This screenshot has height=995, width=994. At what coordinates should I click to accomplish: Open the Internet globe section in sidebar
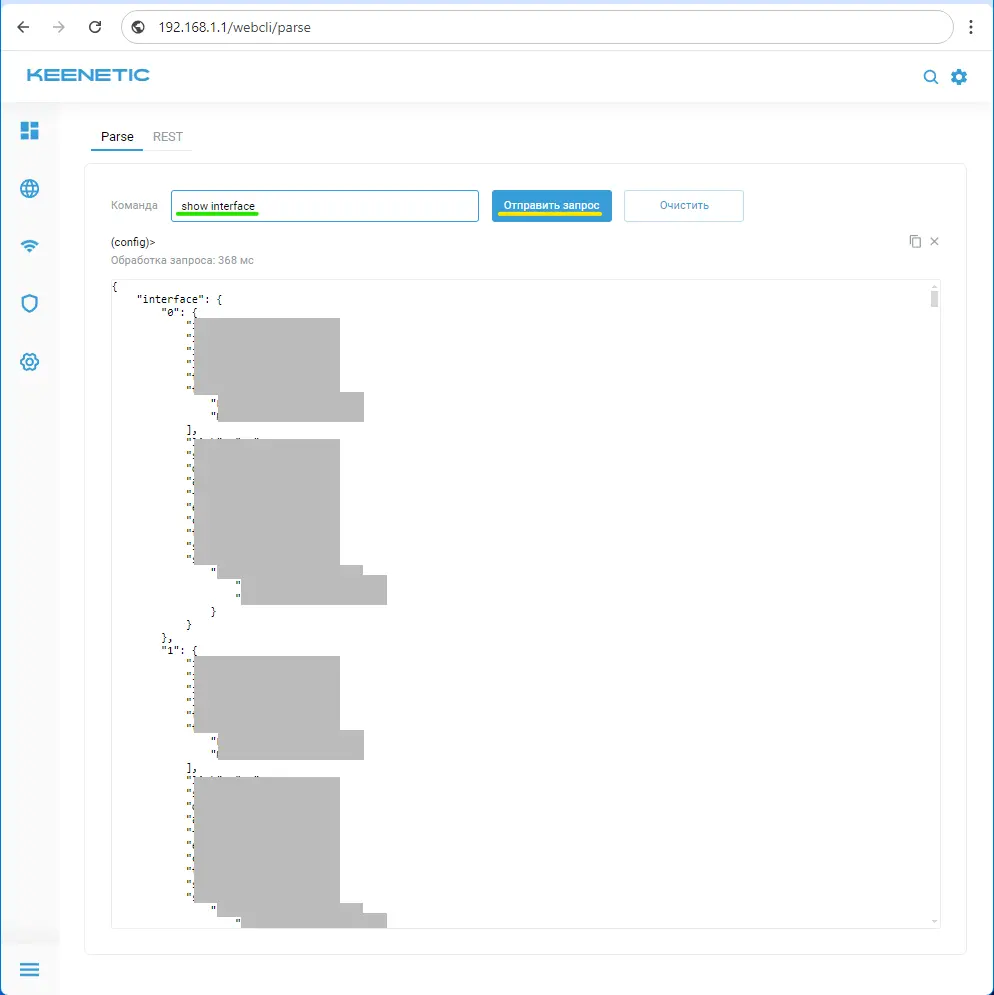click(30, 188)
